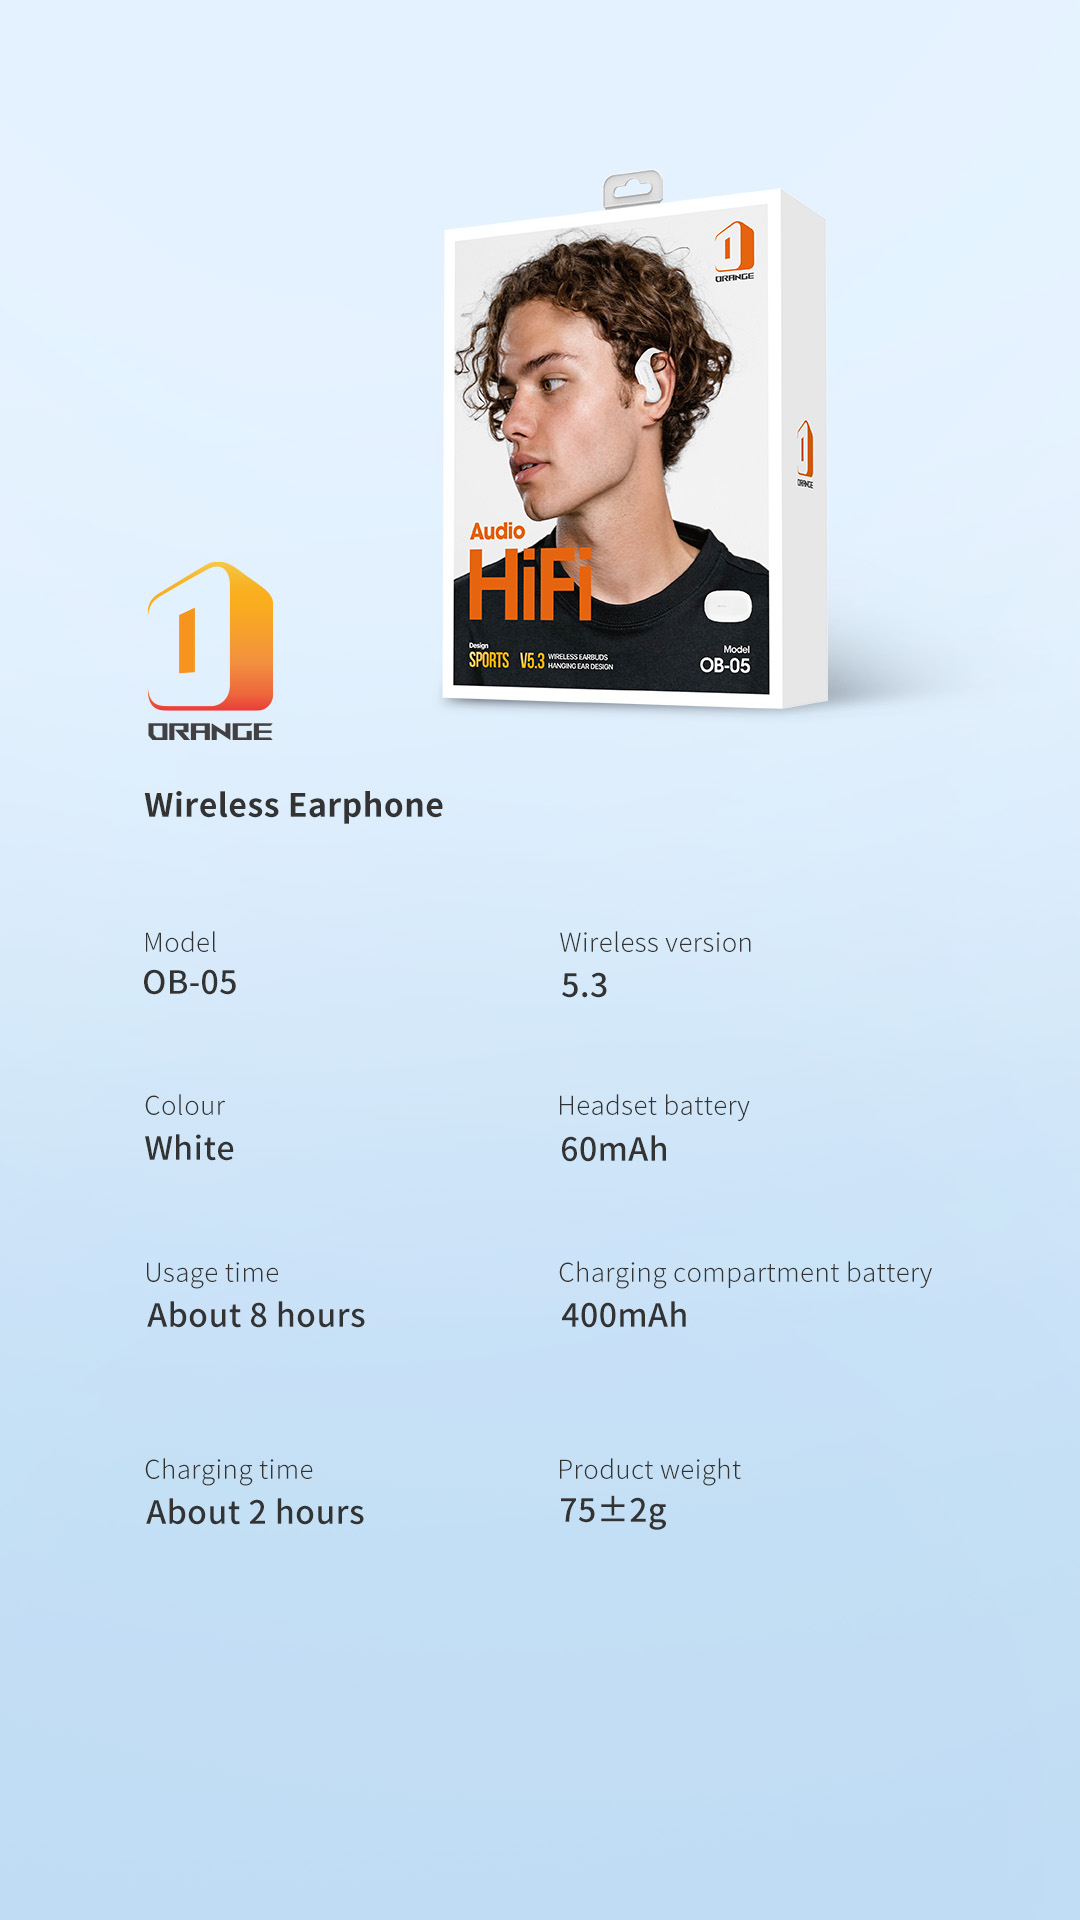Click the 400mAh charging compartment value

point(624,1315)
